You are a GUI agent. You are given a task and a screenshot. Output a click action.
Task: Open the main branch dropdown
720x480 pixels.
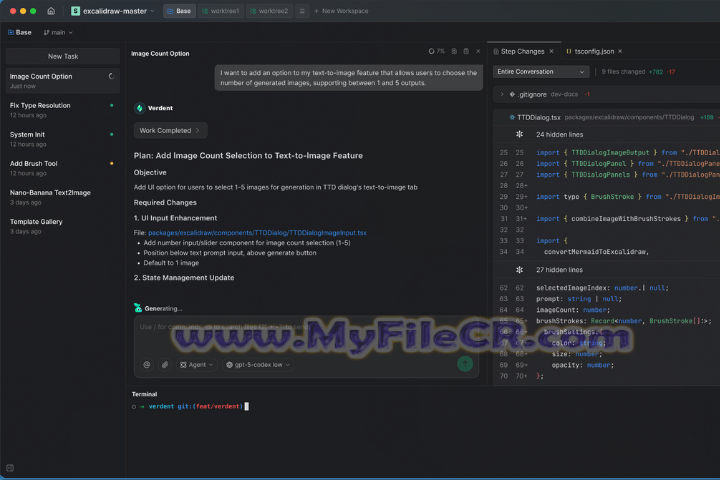[58, 33]
